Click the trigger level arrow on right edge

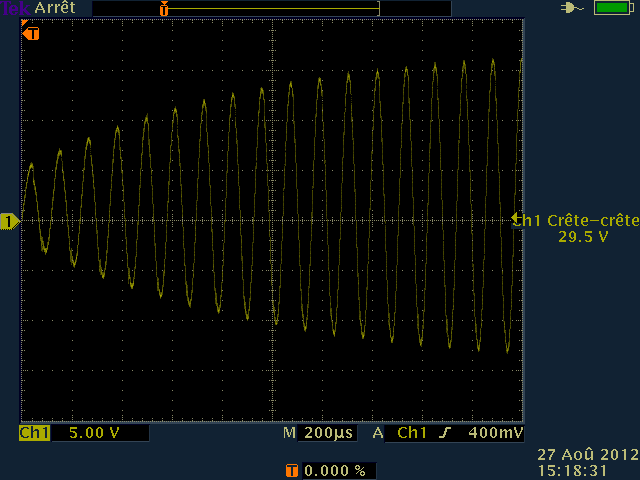516,219
